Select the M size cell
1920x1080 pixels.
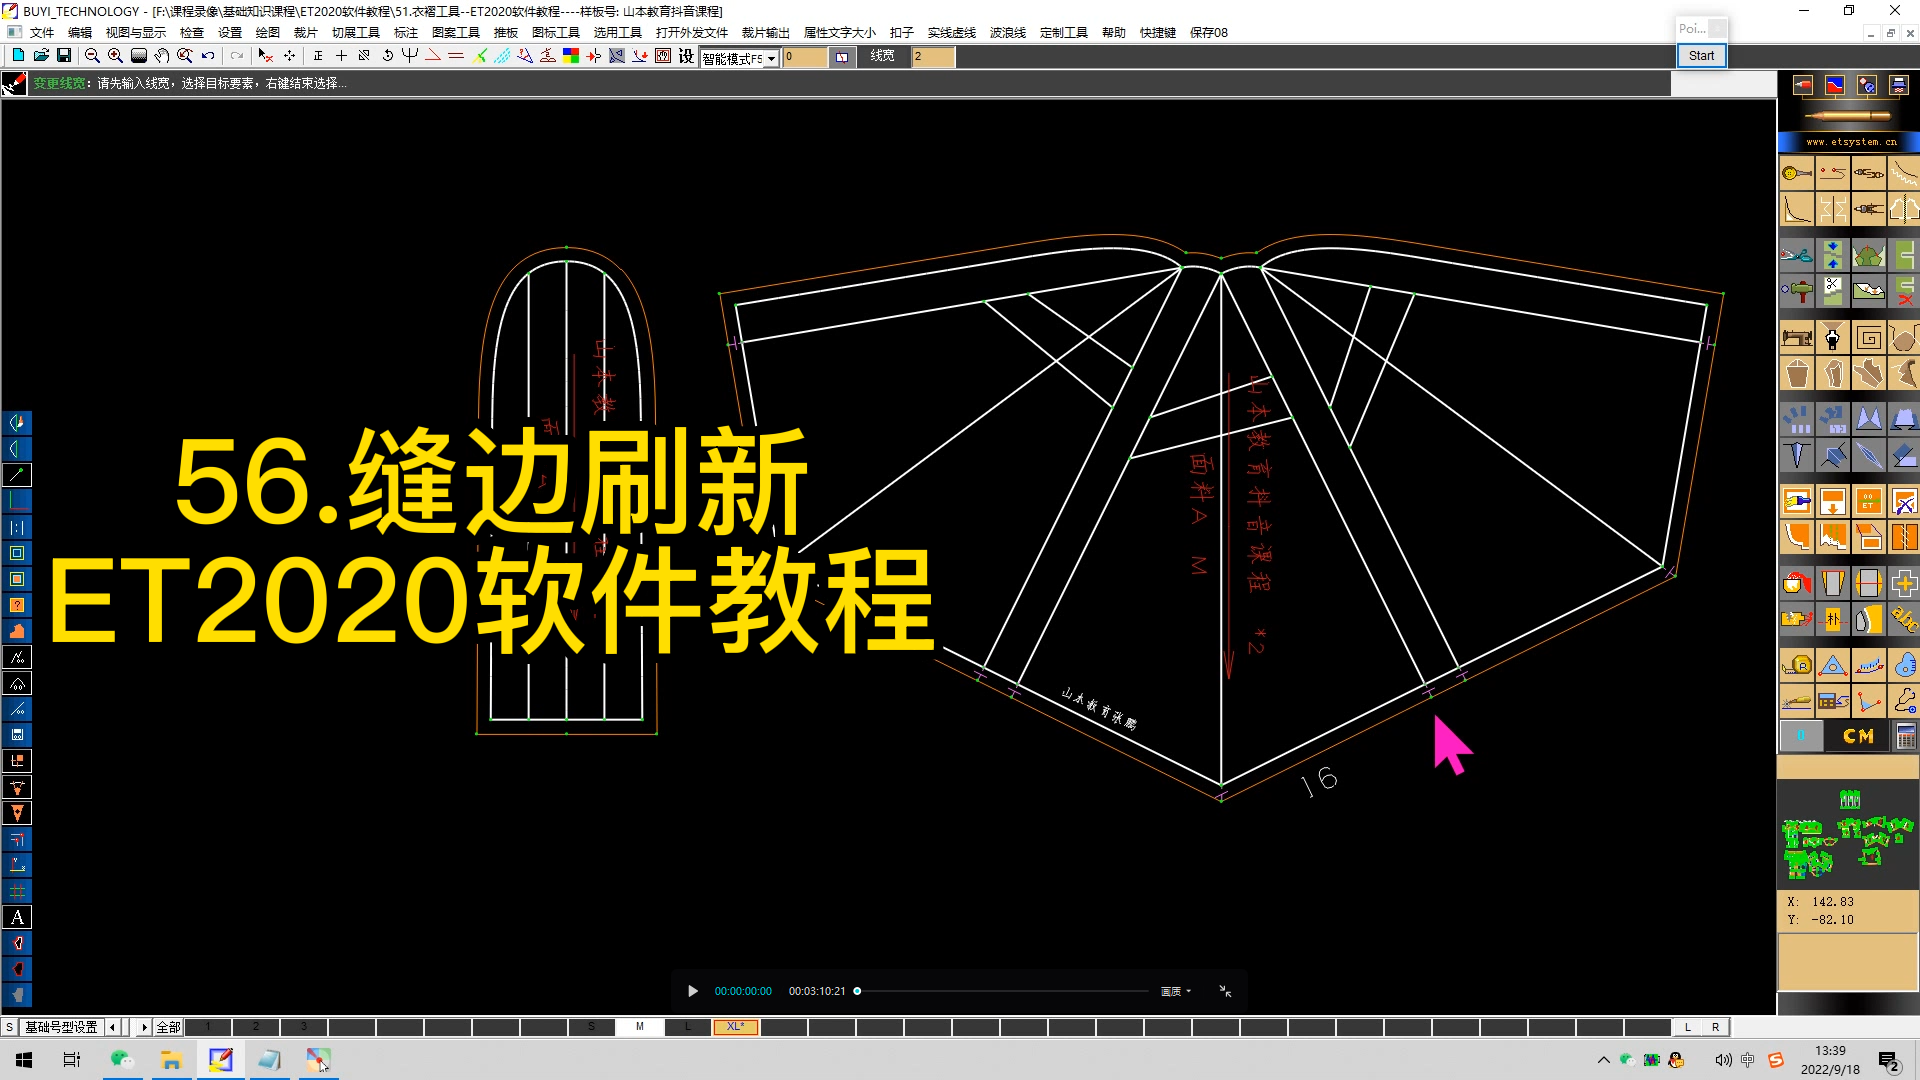pos(640,1027)
